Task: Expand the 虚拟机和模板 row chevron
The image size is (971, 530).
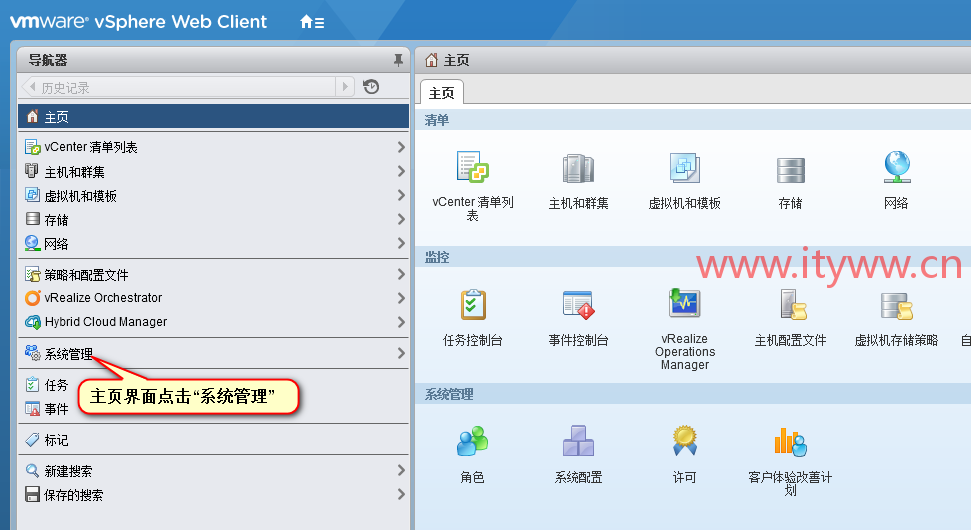Action: coord(401,195)
